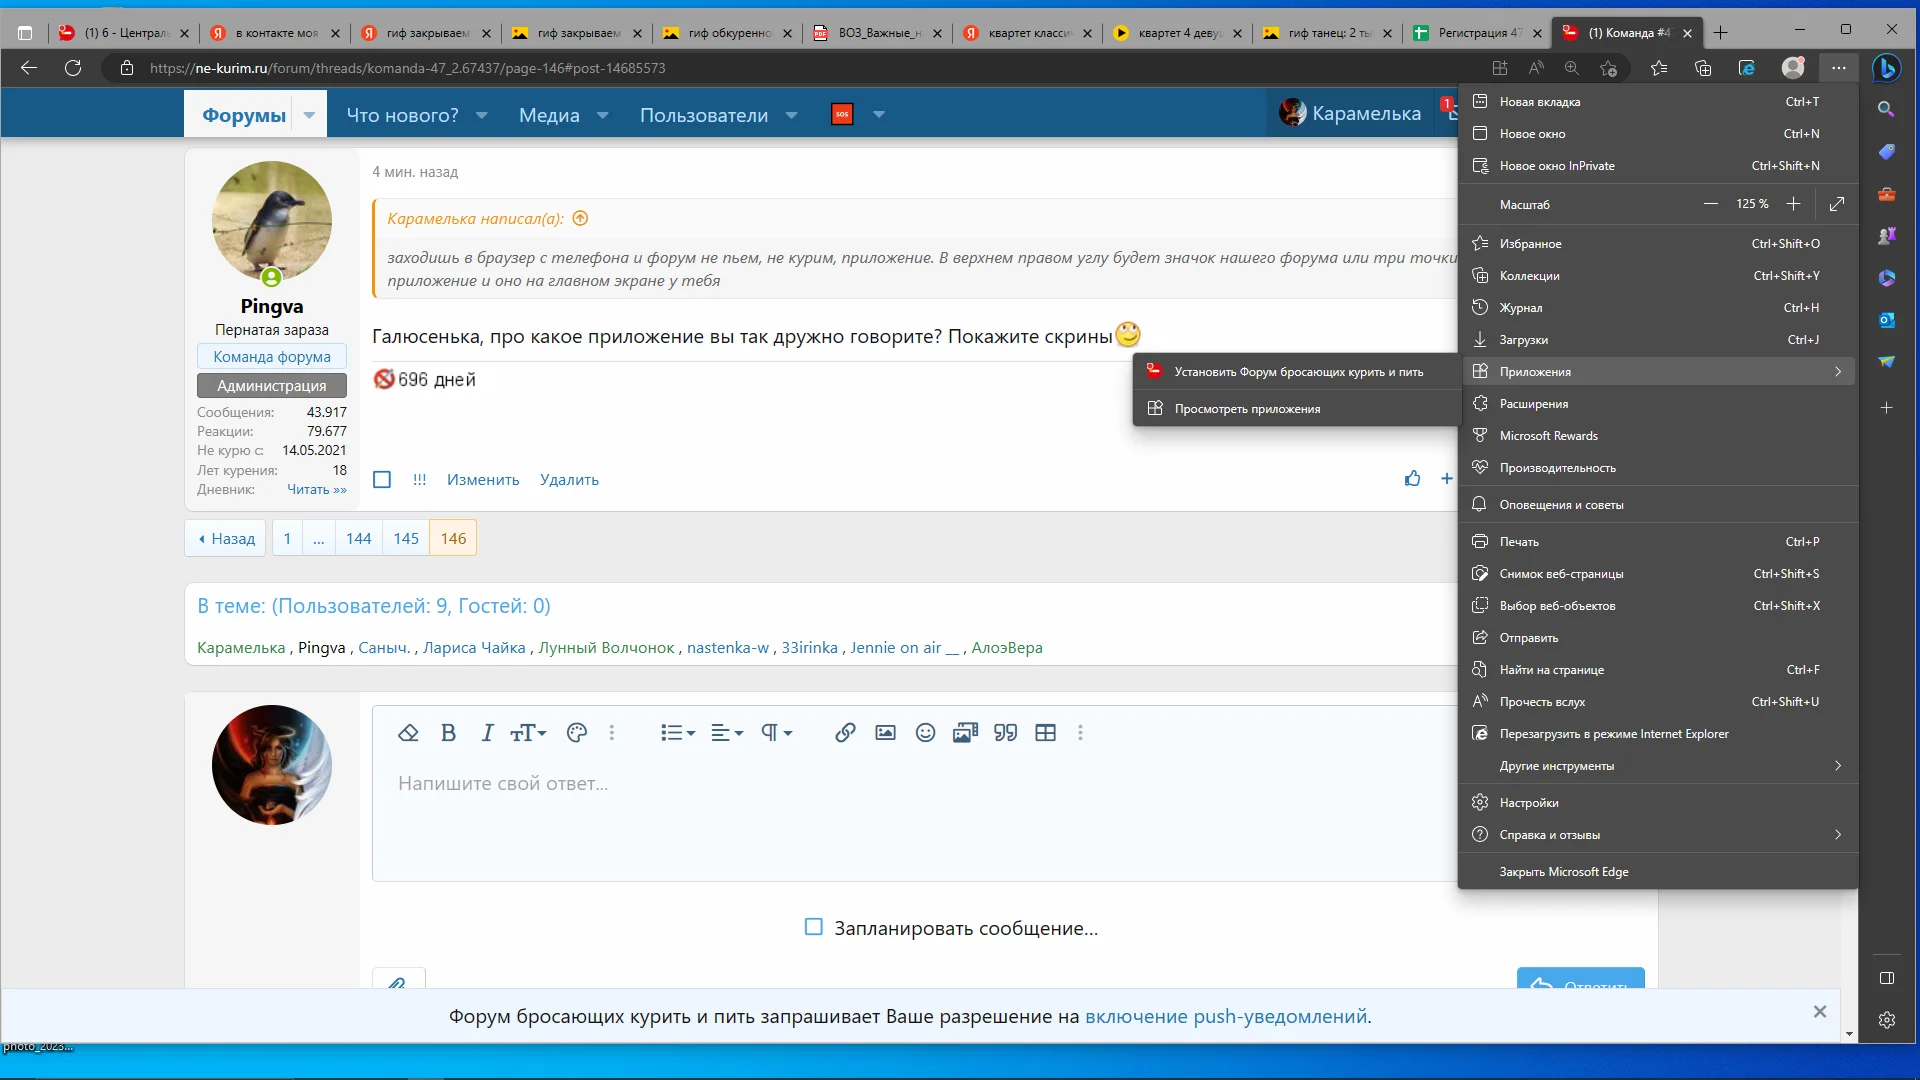
Task: Go to page 145 of thread
Action: [406, 538]
